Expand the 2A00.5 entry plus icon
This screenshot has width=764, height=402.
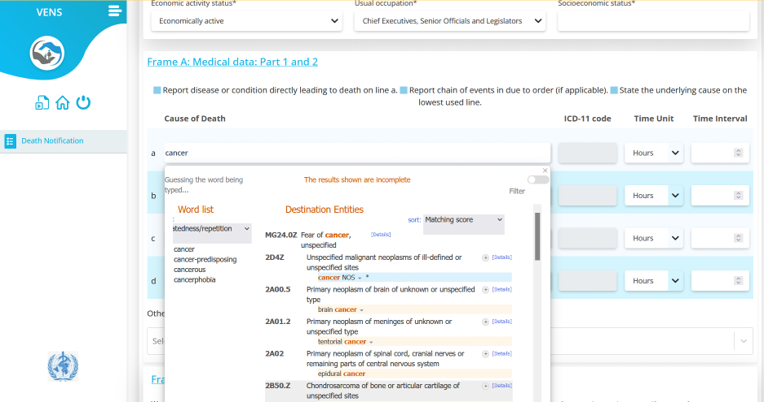pyautogui.click(x=485, y=290)
